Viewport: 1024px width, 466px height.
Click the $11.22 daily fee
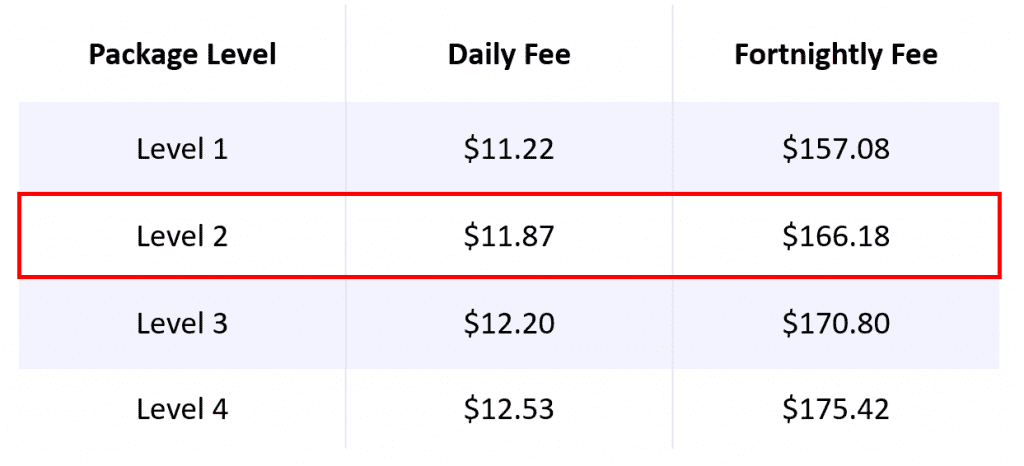509,149
